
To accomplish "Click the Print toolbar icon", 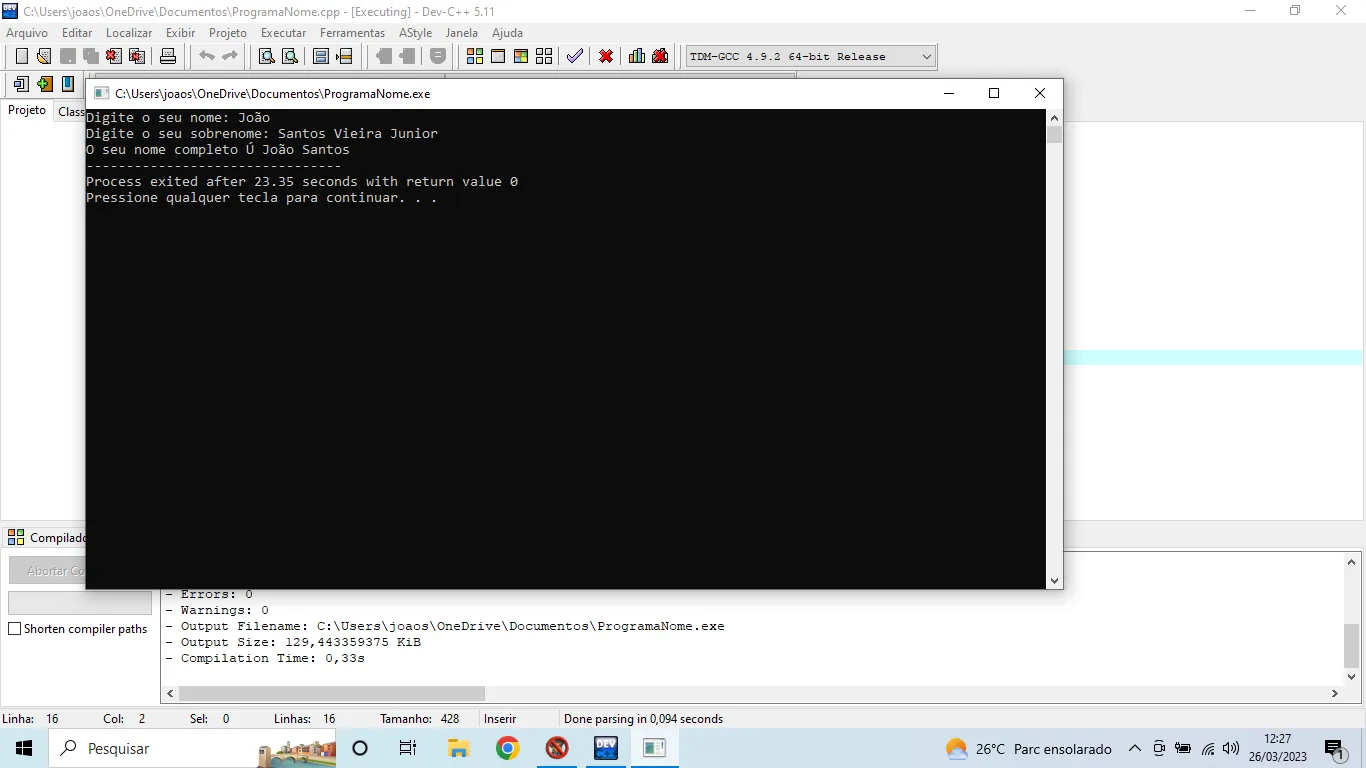I will (x=168, y=57).
